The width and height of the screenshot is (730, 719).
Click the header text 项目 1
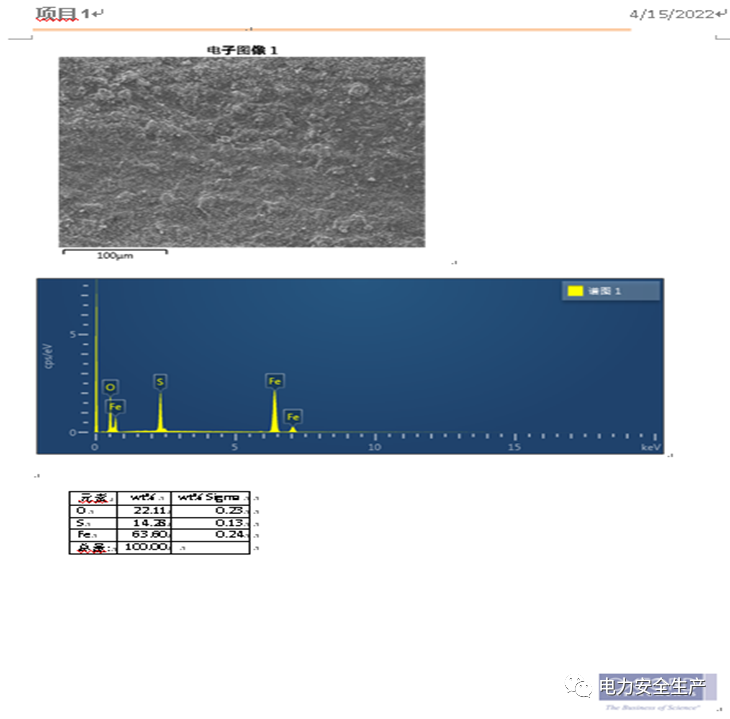(x=63, y=14)
